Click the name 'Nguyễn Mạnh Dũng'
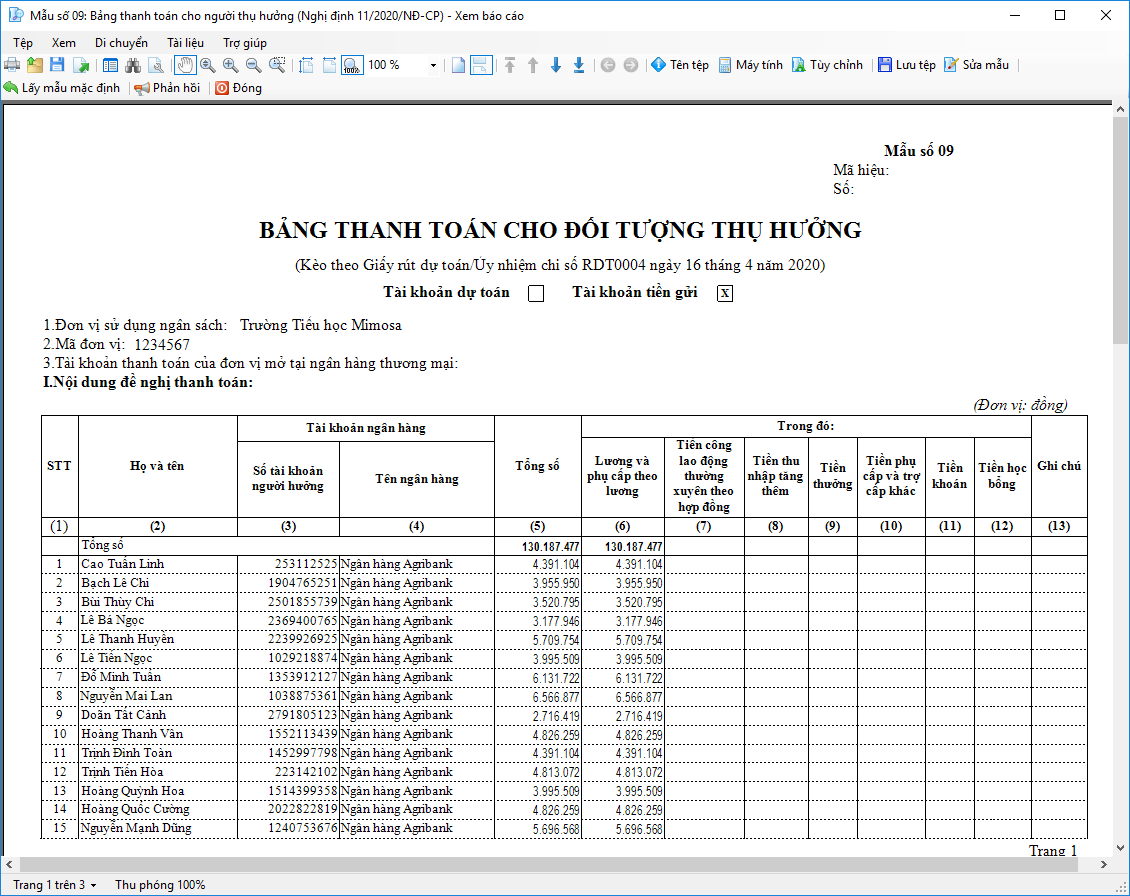 tap(136, 828)
